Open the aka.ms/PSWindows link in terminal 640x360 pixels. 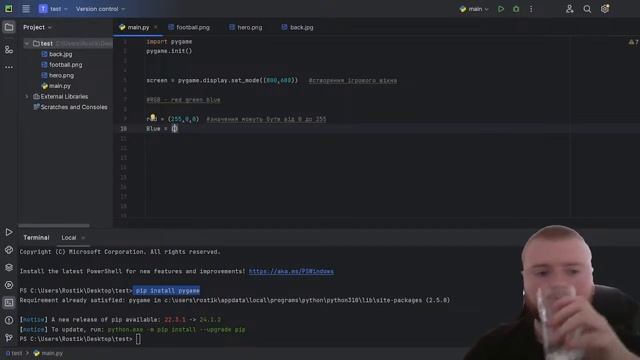[291, 271]
